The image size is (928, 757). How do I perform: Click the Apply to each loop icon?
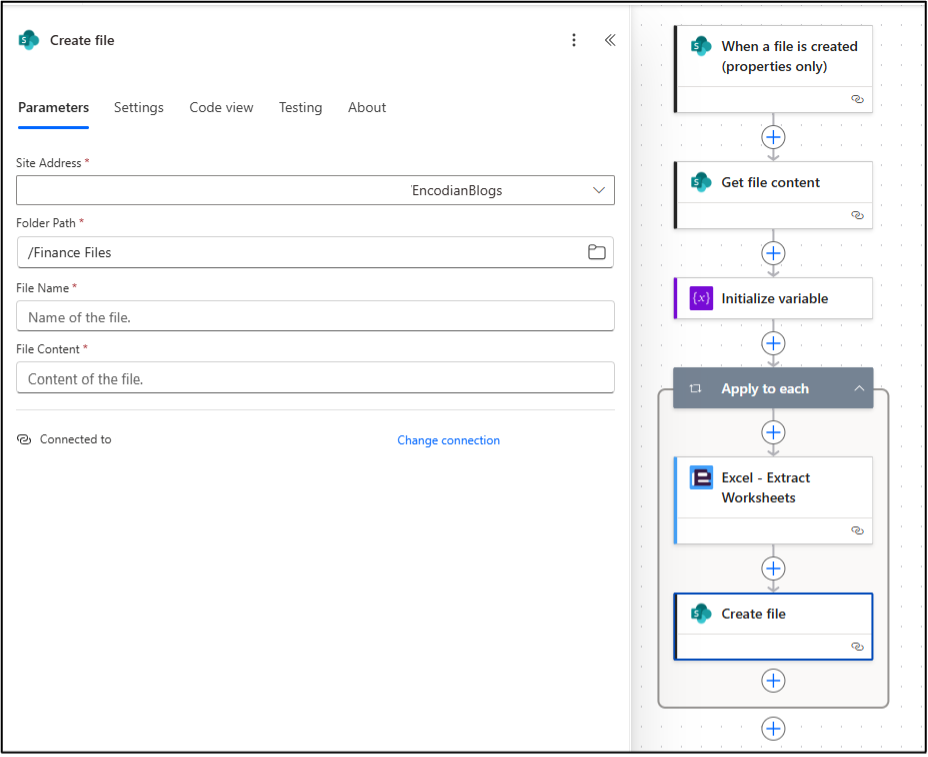[x=697, y=388]
